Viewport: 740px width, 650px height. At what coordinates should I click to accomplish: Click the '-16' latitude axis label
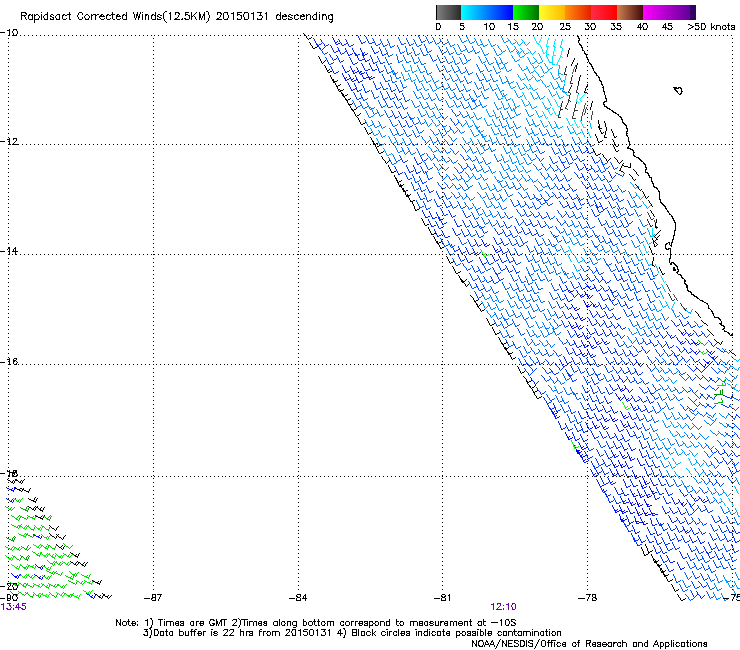[9, 362]
